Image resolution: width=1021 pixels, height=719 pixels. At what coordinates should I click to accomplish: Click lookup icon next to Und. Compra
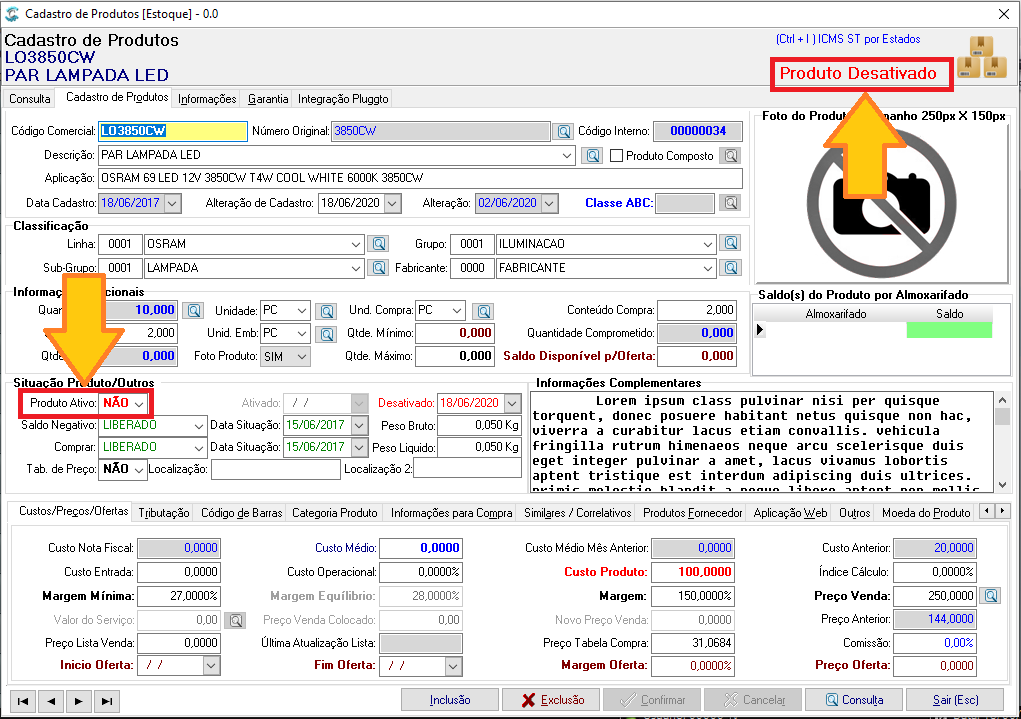coord(484,311)
